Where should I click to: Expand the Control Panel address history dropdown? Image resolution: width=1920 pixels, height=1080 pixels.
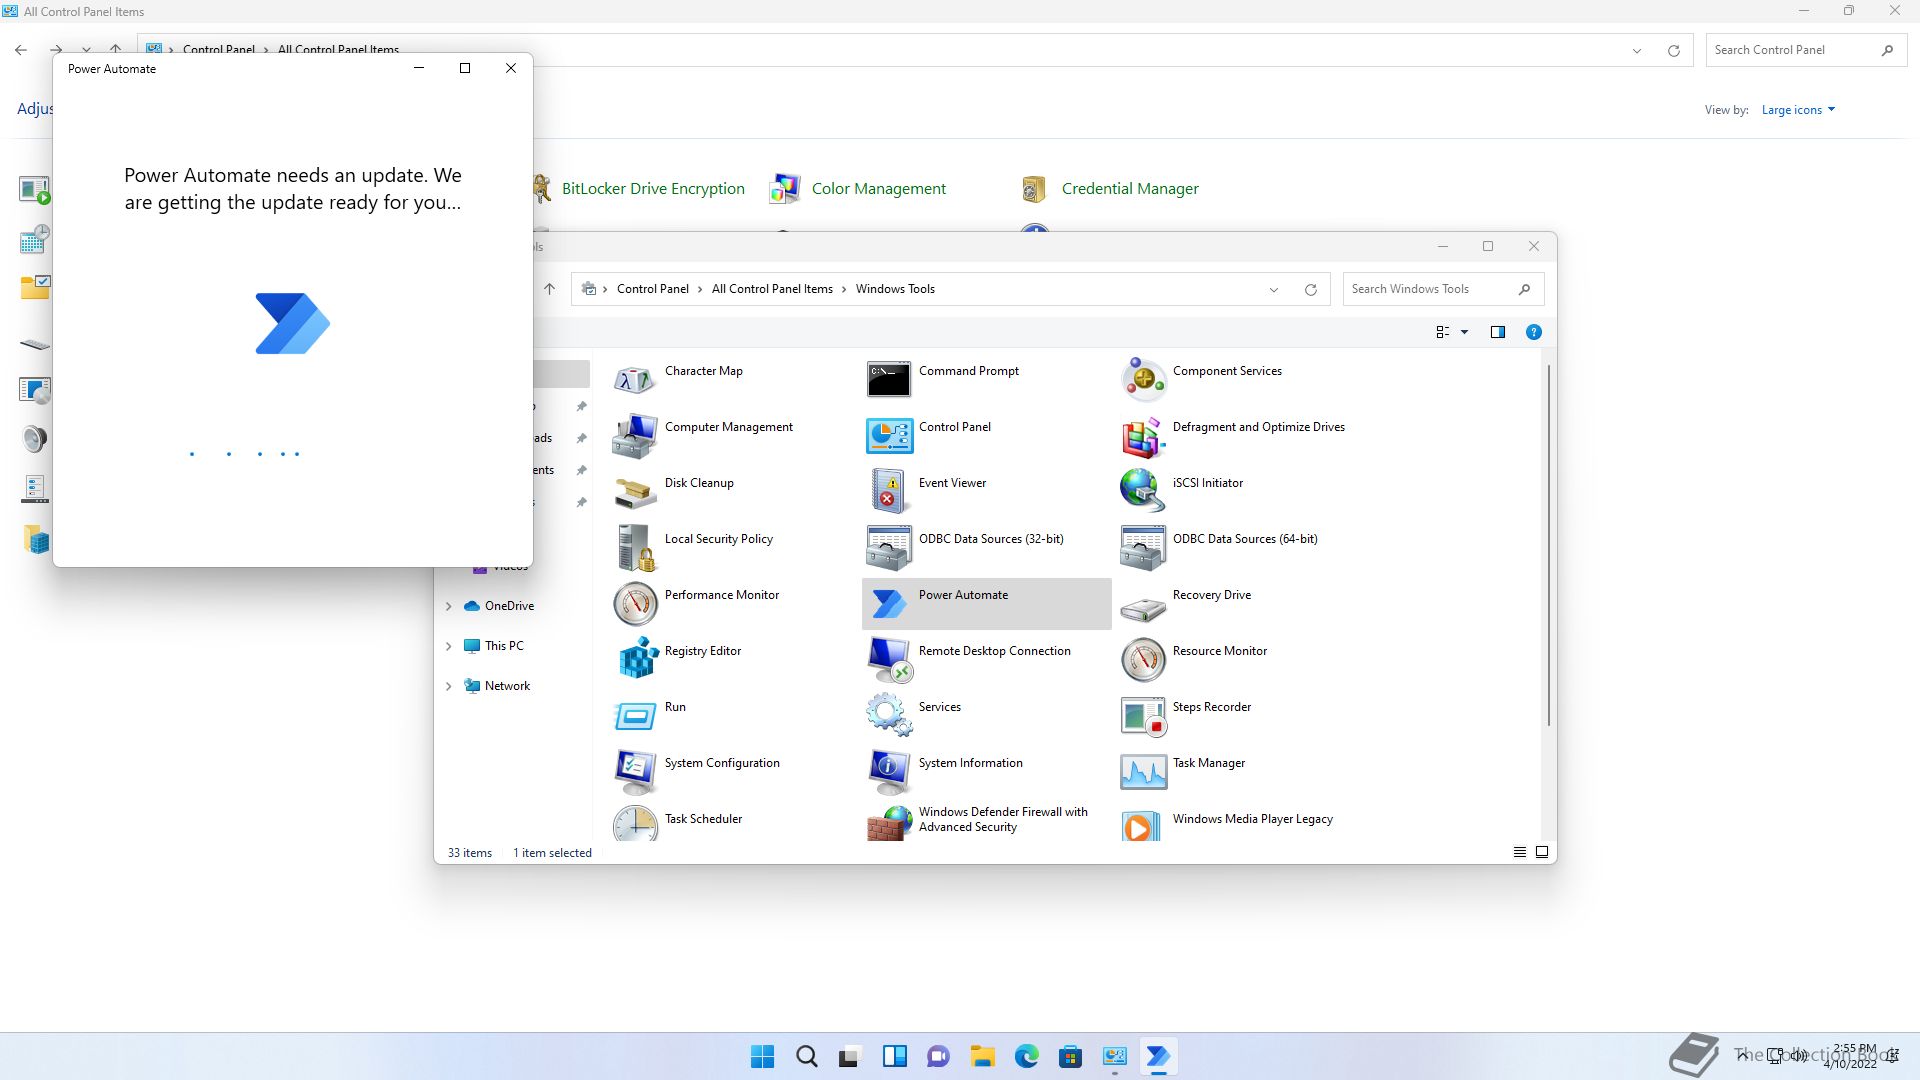point(1636,51)
